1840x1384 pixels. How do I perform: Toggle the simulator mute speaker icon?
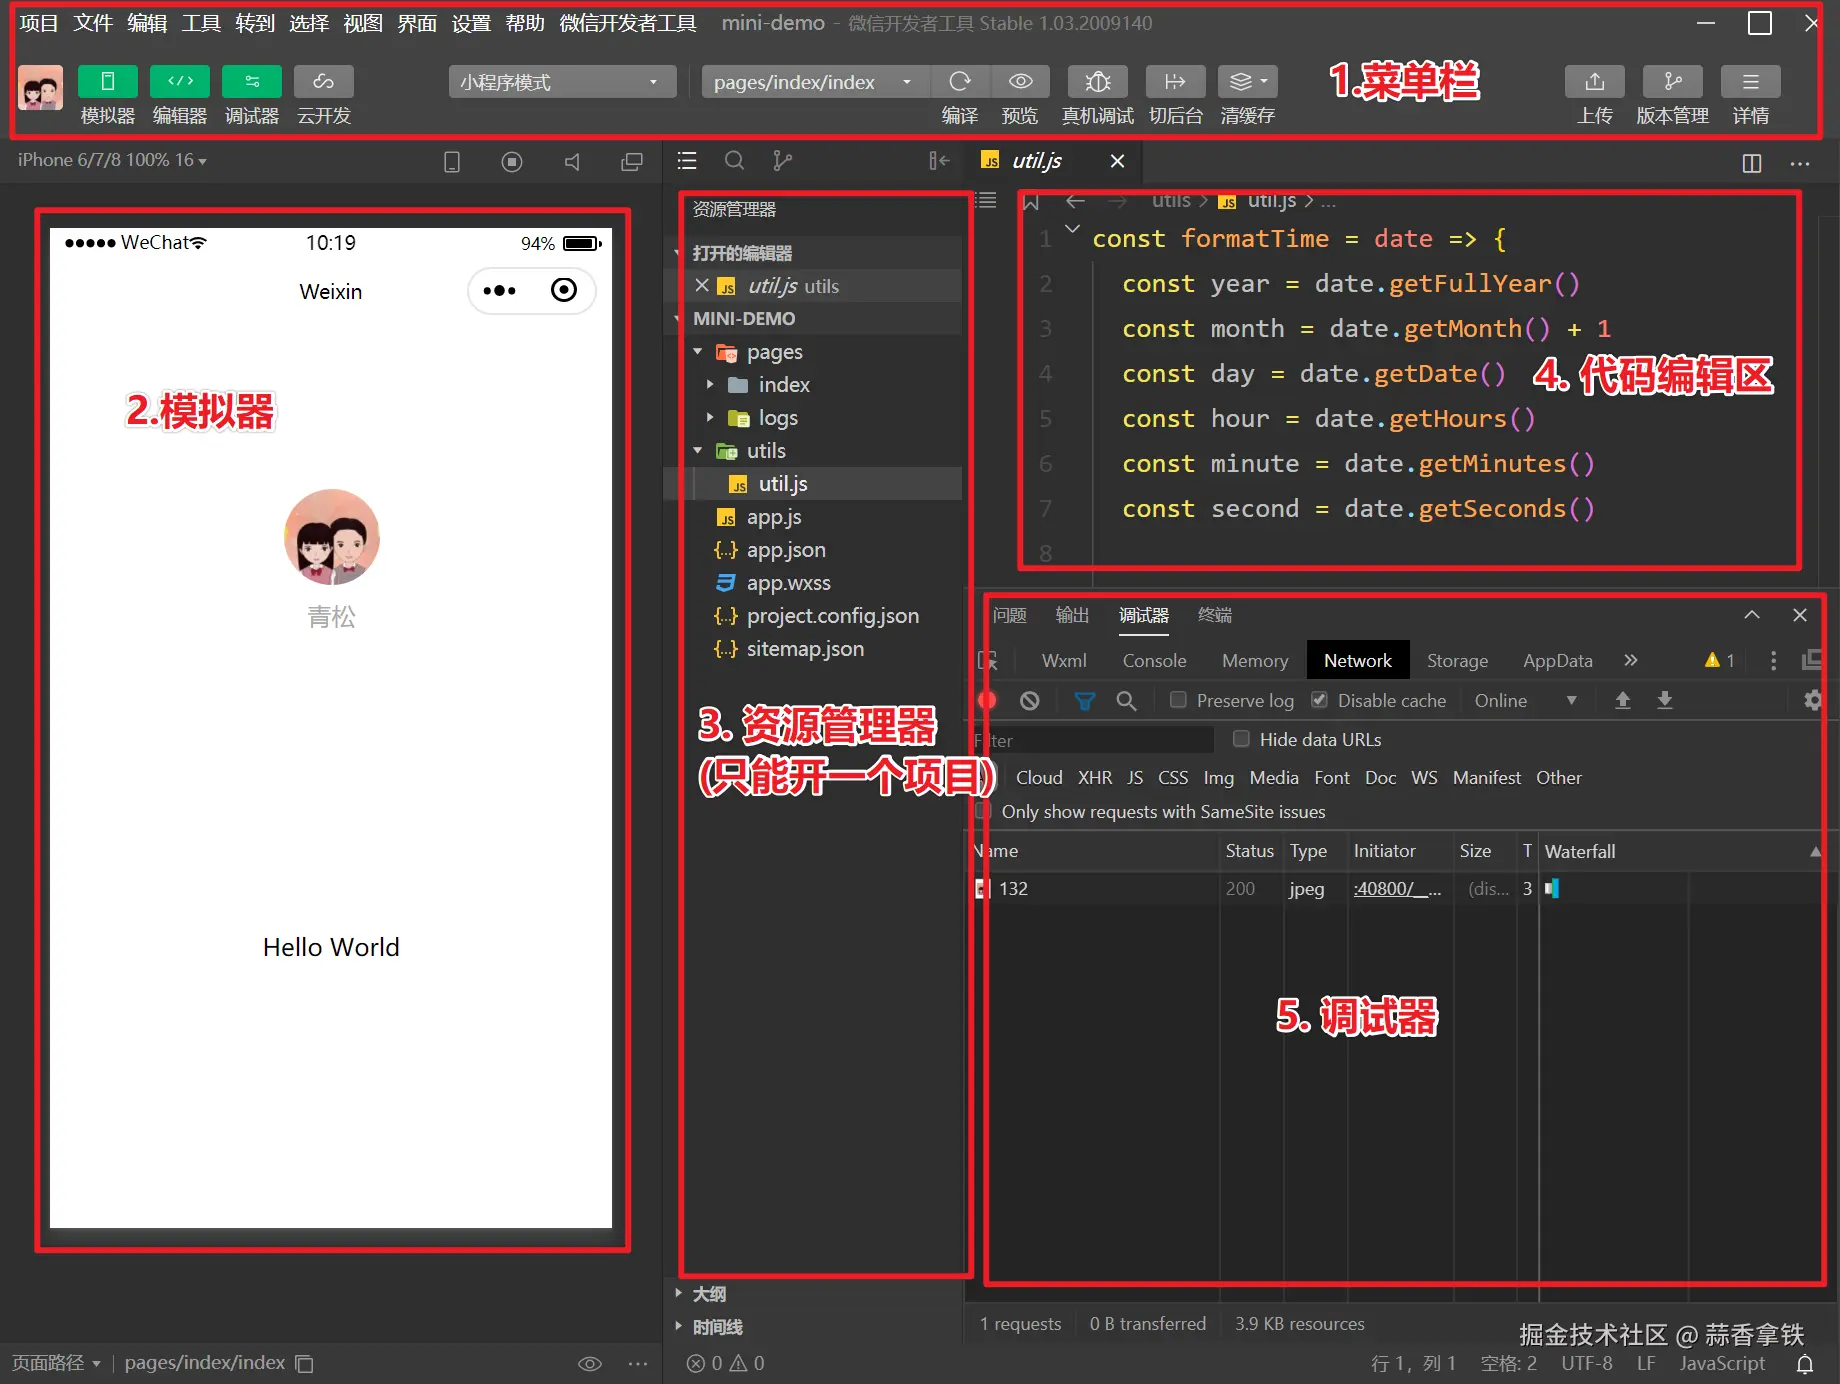[572, 162]
